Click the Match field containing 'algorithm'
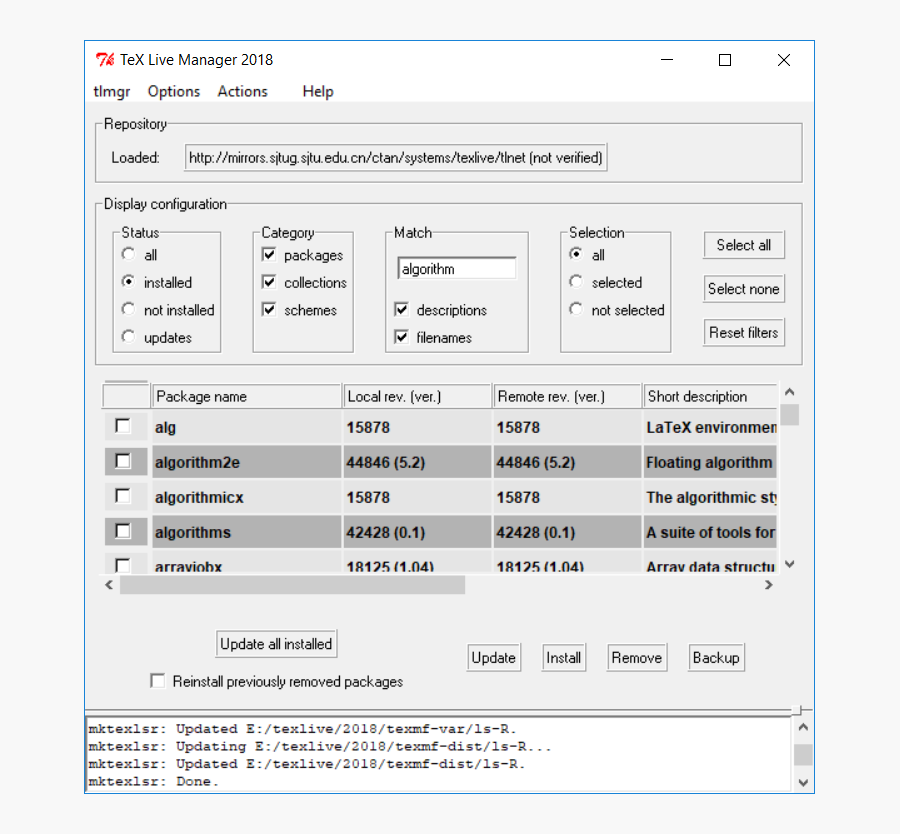Image resolution: width=900 pixels, height=834 pixels. coord(457,269)
